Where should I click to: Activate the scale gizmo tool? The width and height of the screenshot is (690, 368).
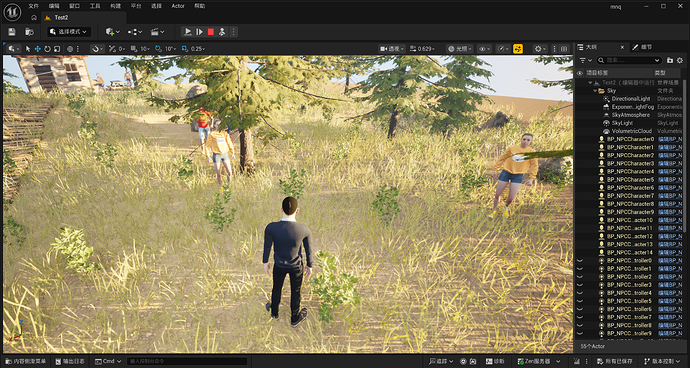click(x=57, y=49)
